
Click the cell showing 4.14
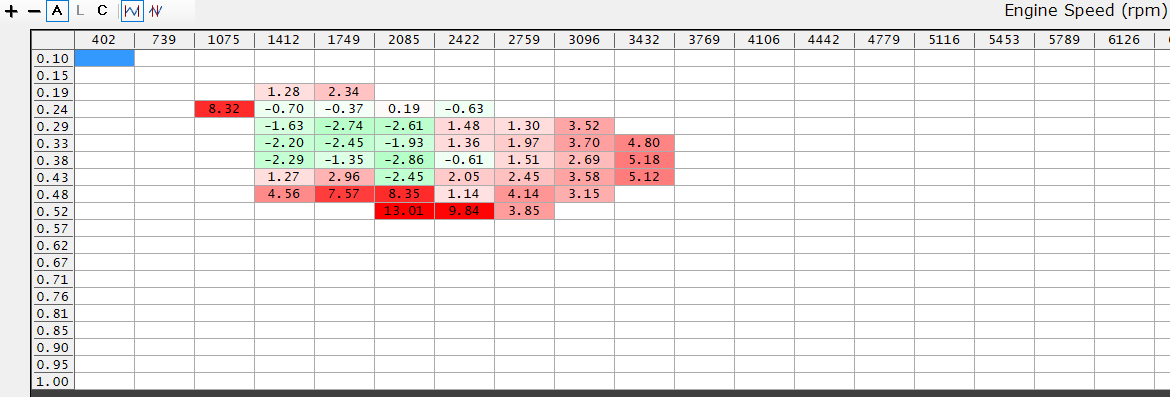(x=524, y=194)
